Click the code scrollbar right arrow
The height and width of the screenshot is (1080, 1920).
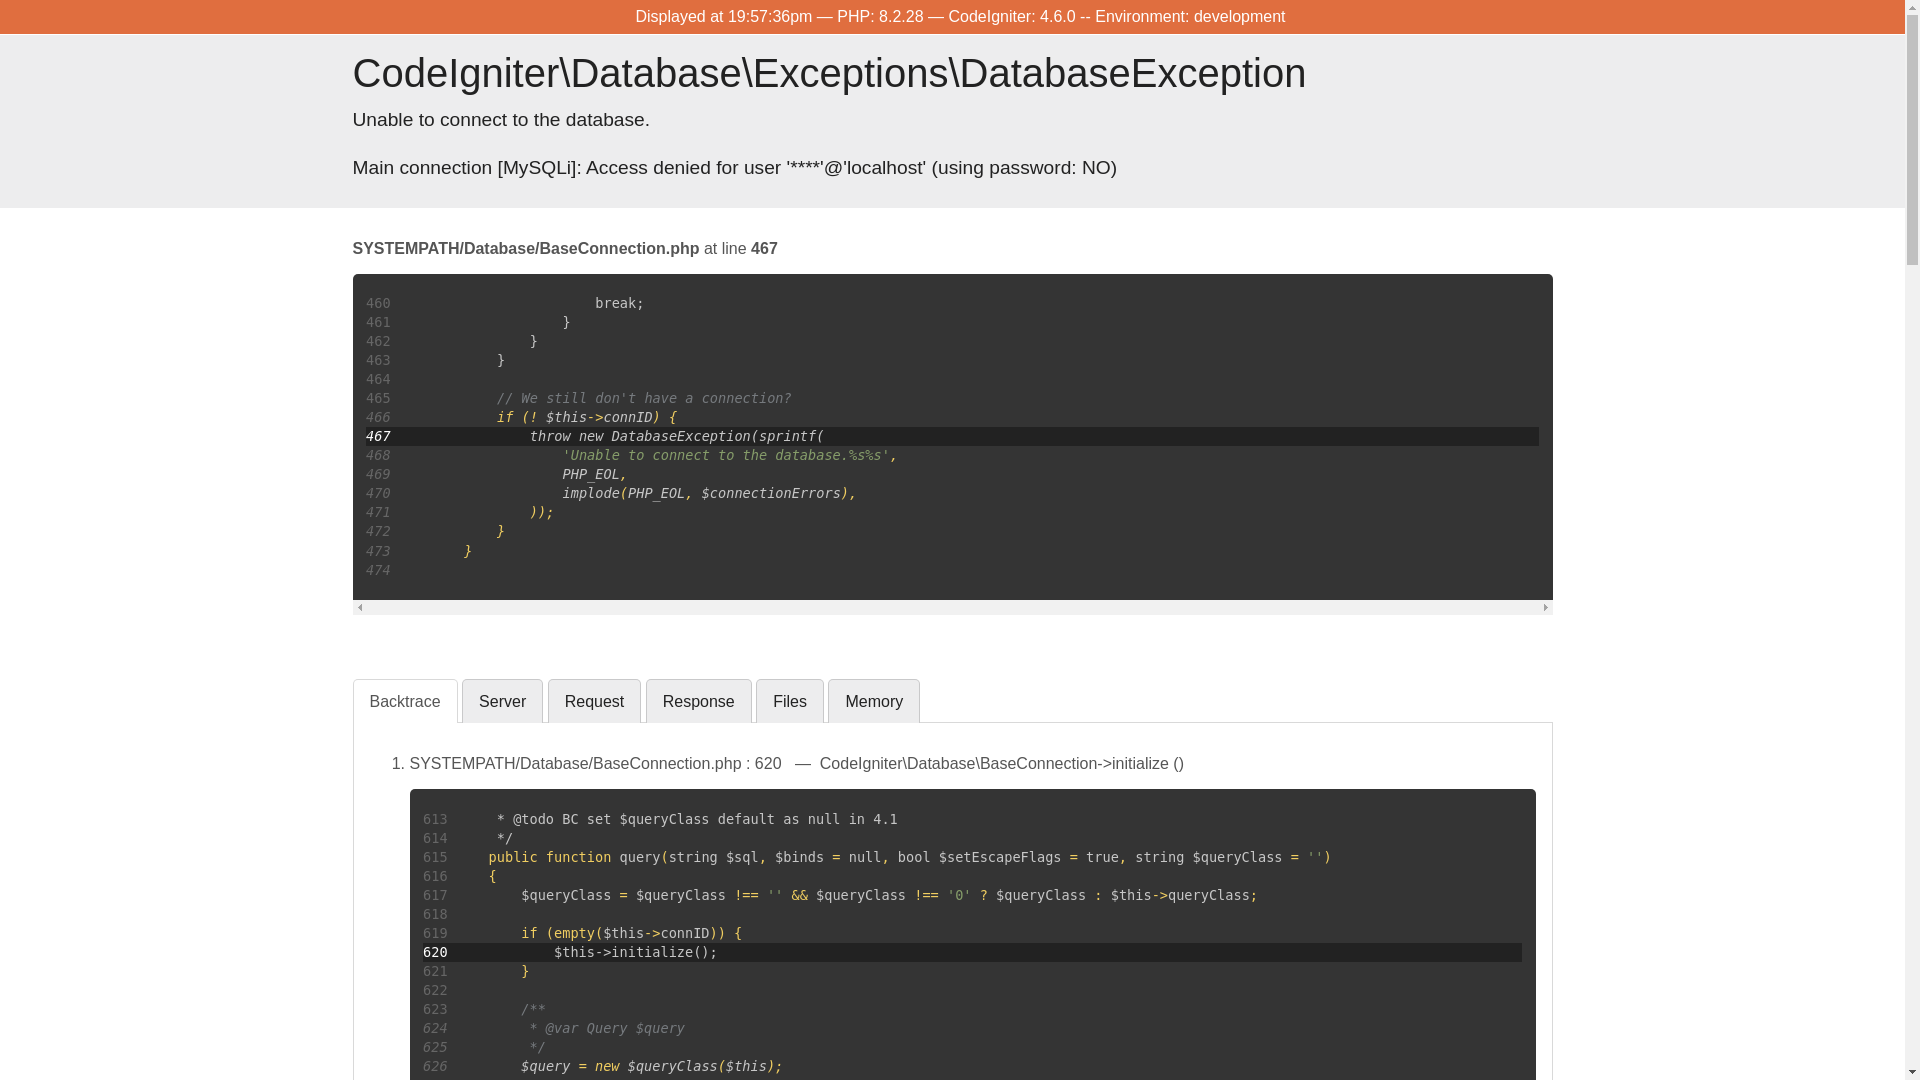pos(1545,608)
